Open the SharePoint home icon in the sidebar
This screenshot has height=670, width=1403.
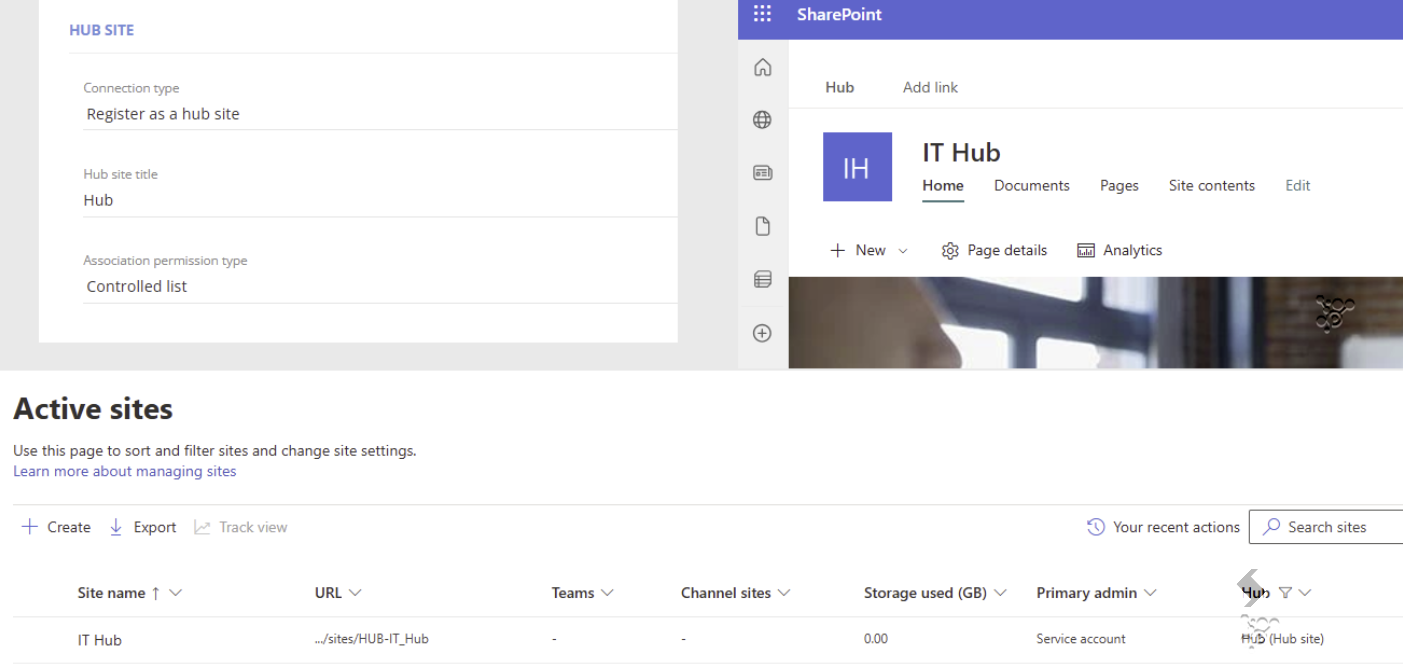click(762, 67)
